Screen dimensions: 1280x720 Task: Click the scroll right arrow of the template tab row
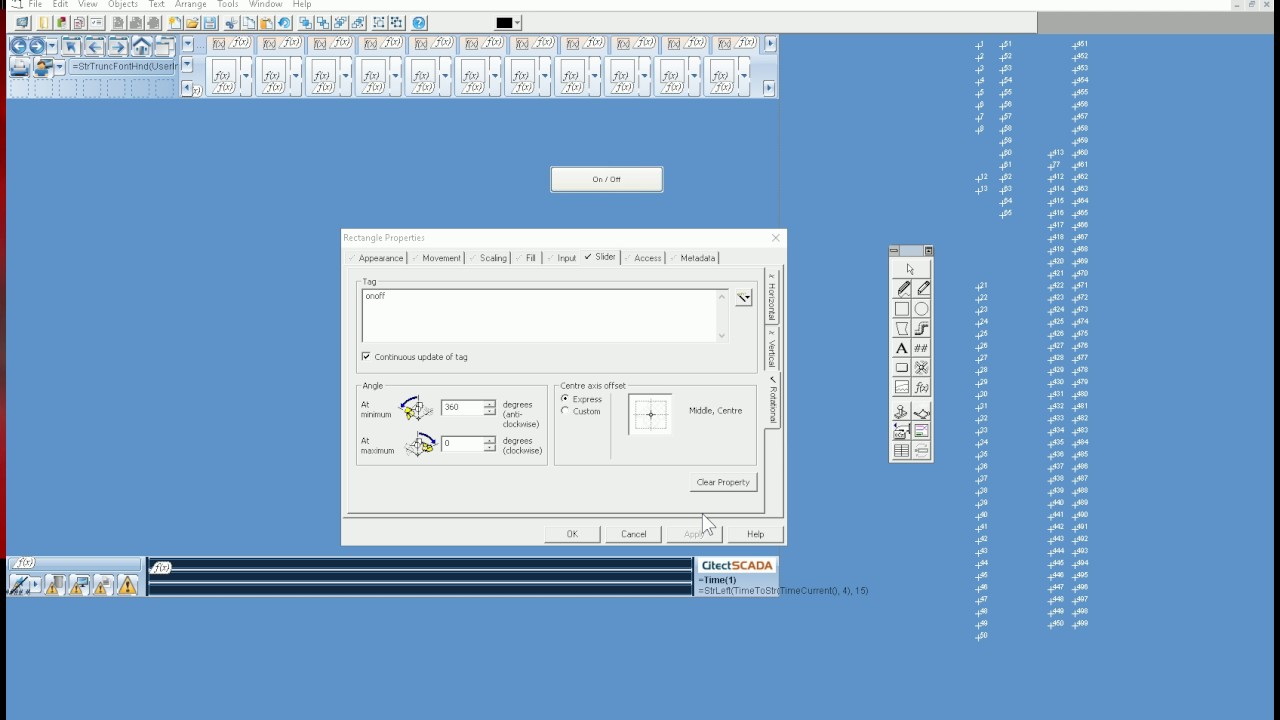coord(770,44)
